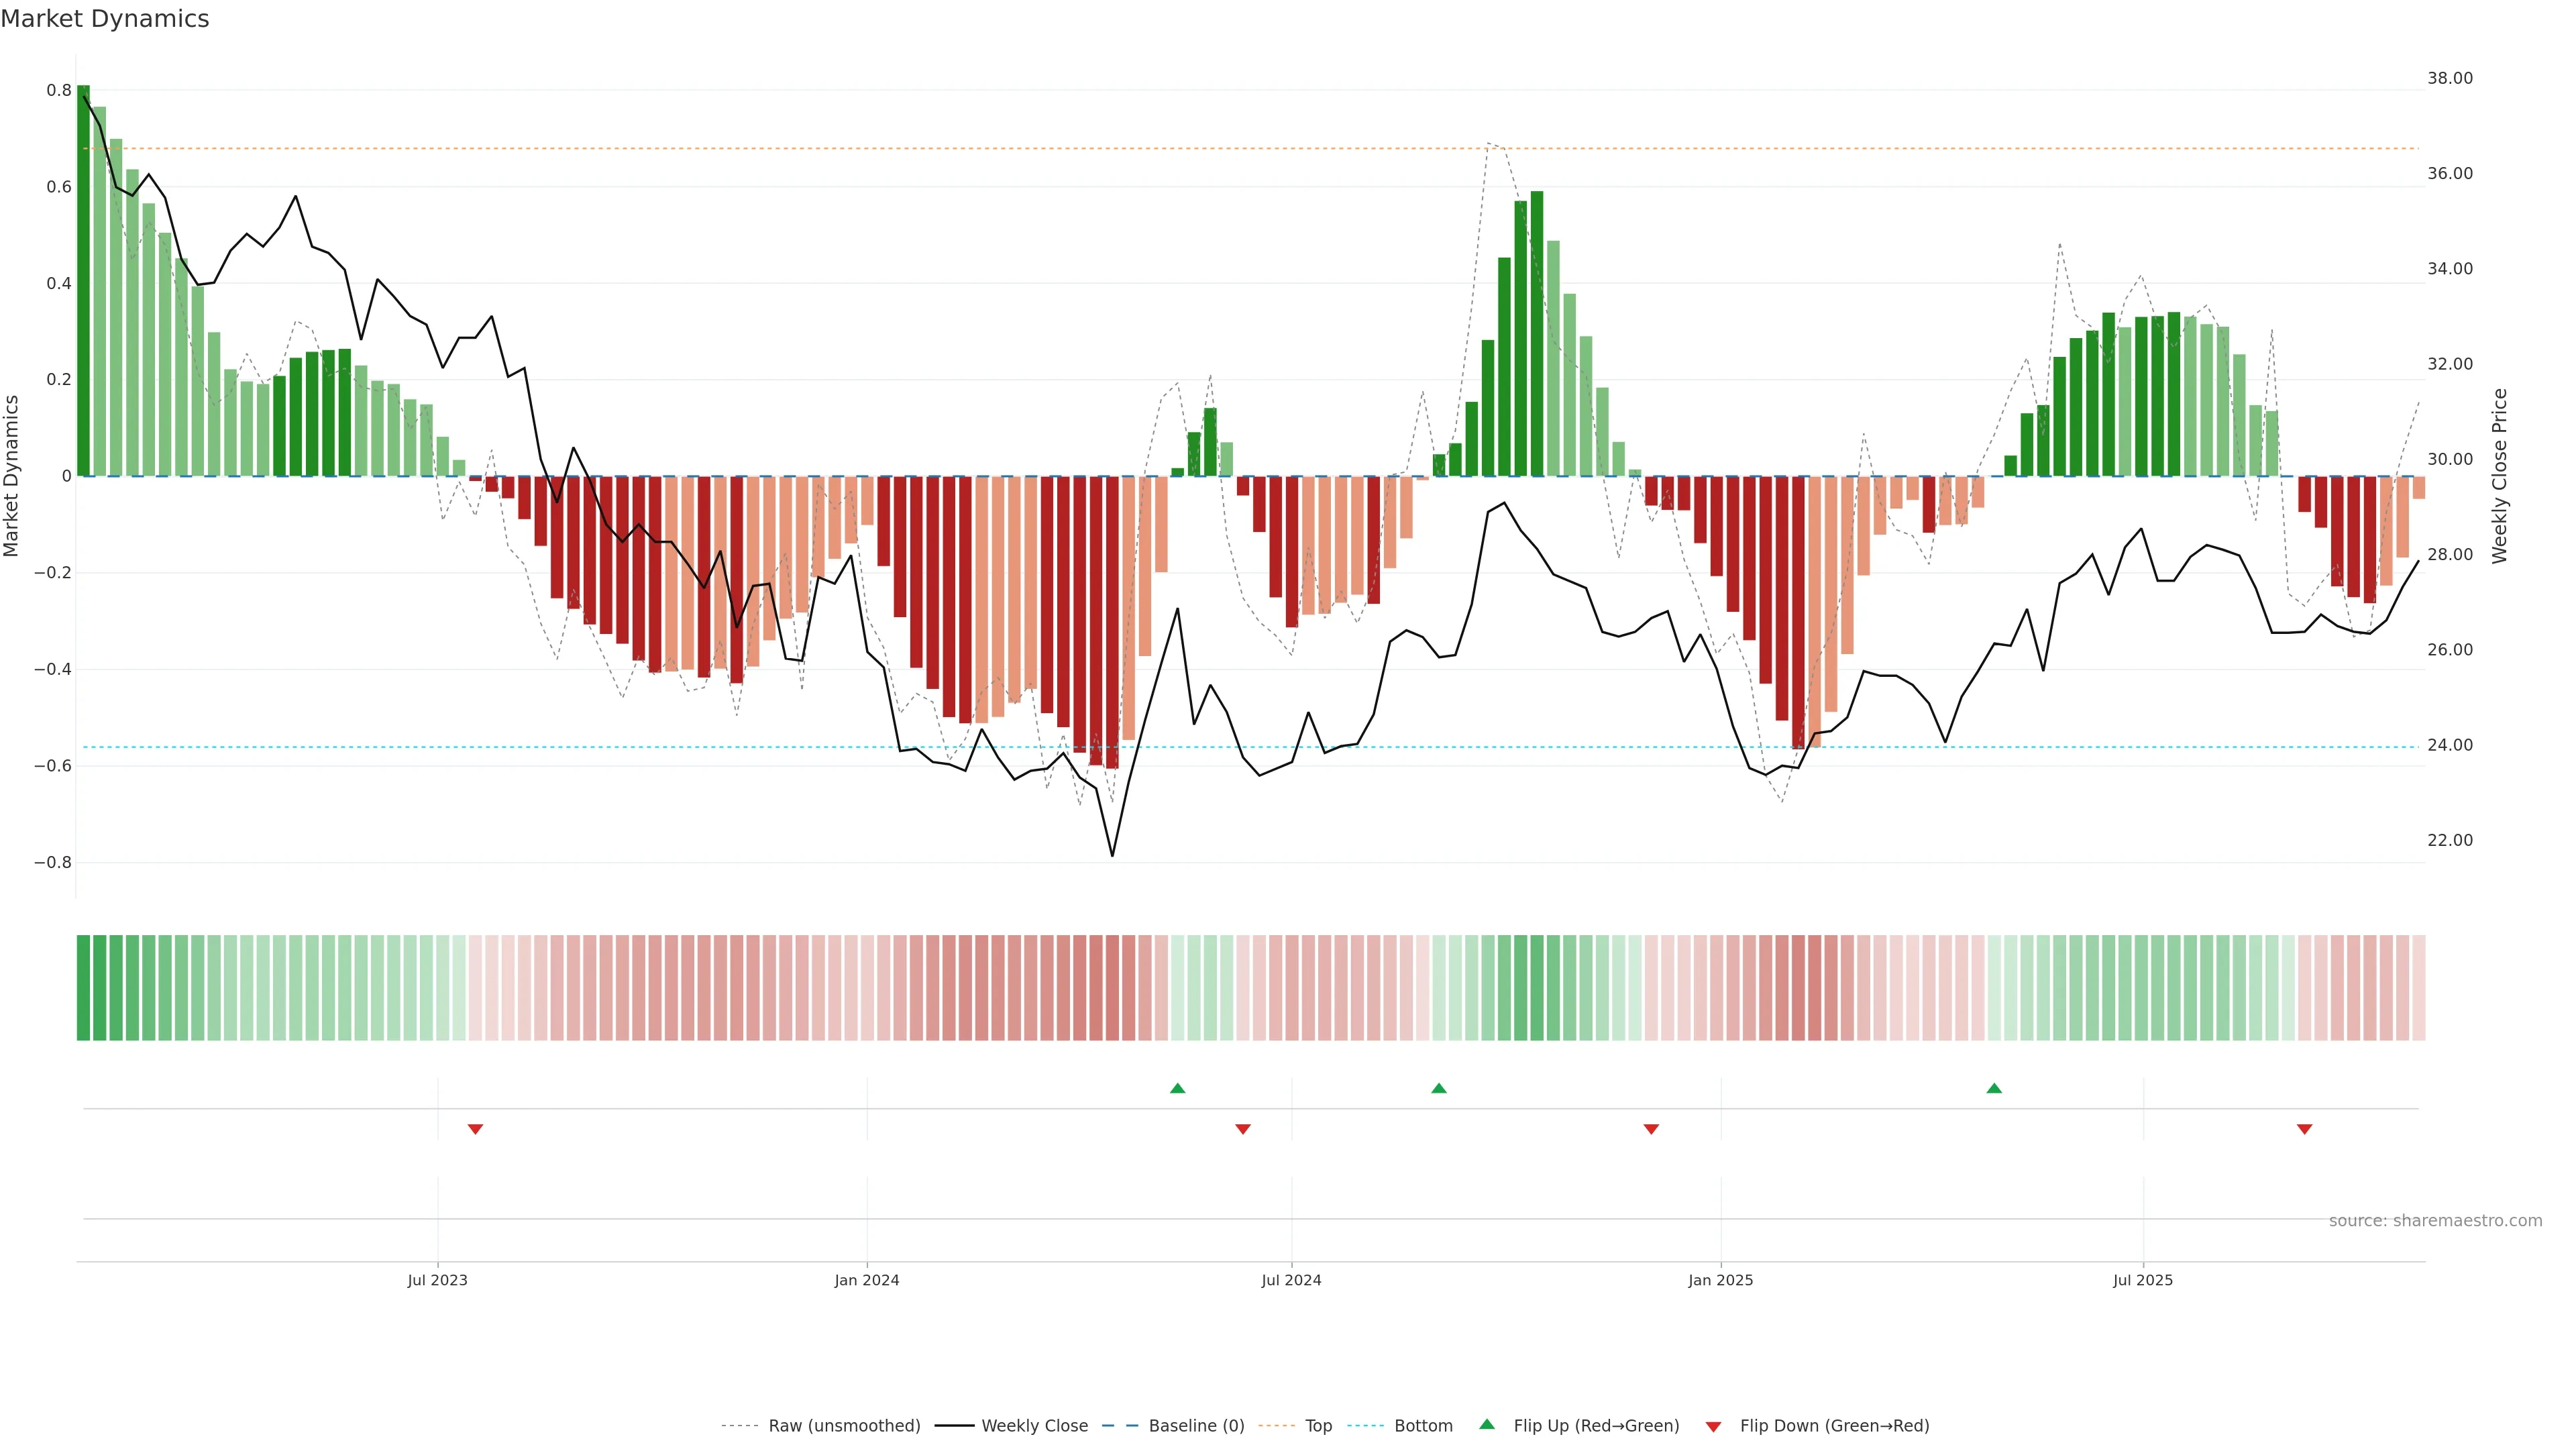
Task: Click the red flip-down marker before Jan 2025
Action: point(1651,1129)
